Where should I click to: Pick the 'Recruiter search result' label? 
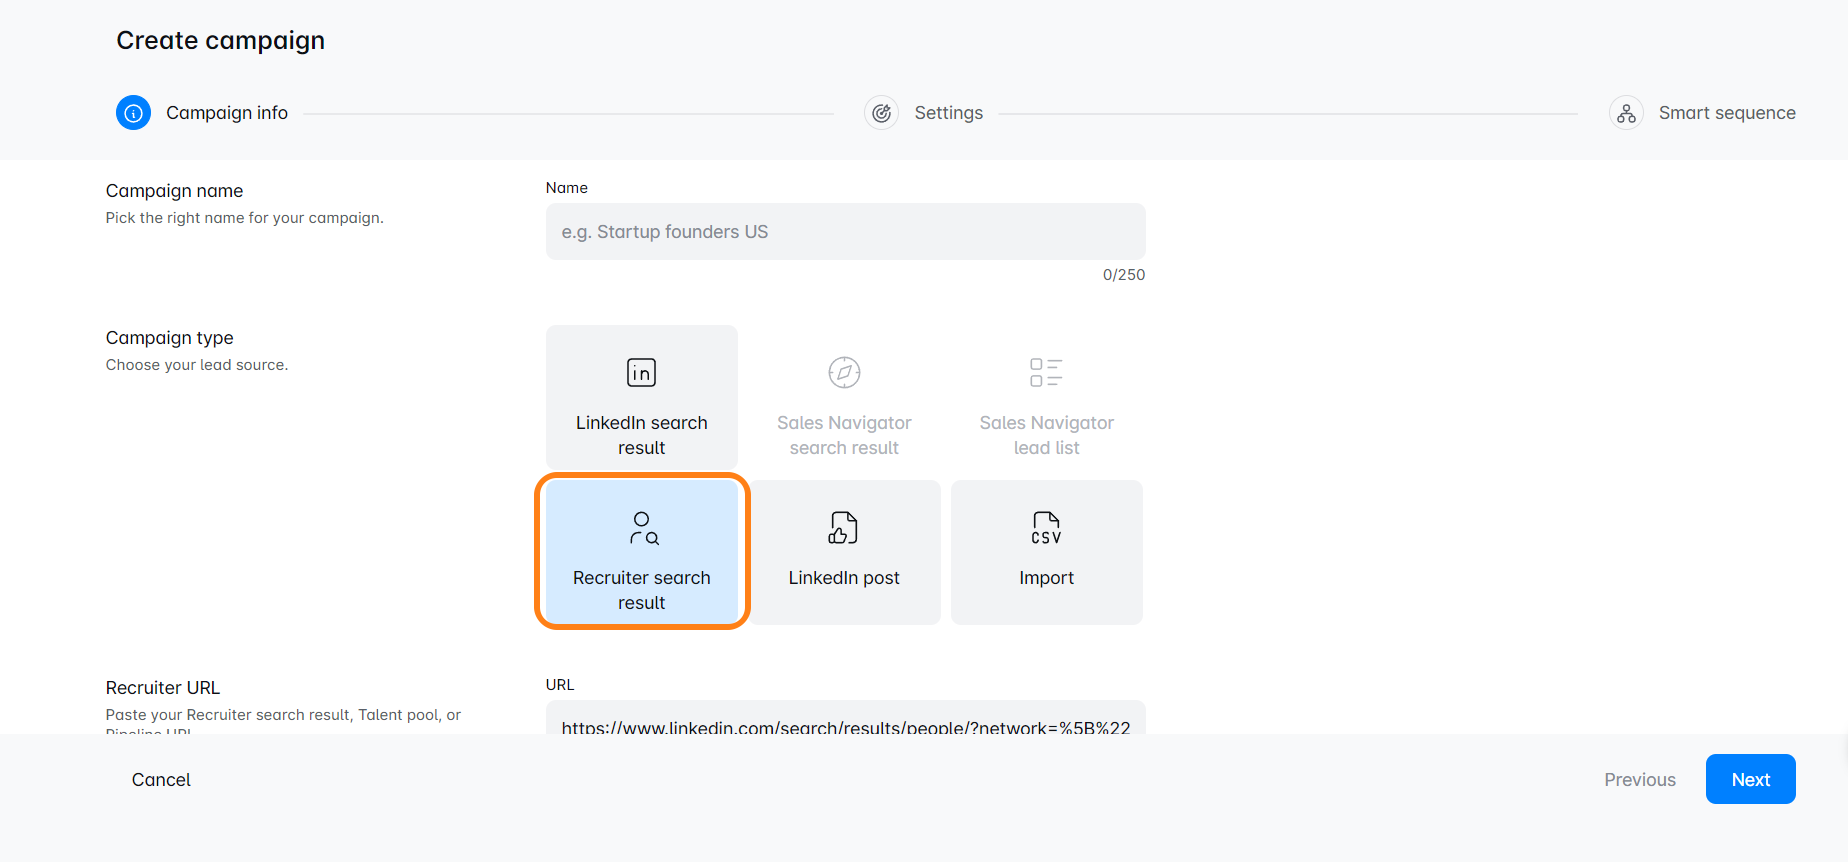(641, 590)
